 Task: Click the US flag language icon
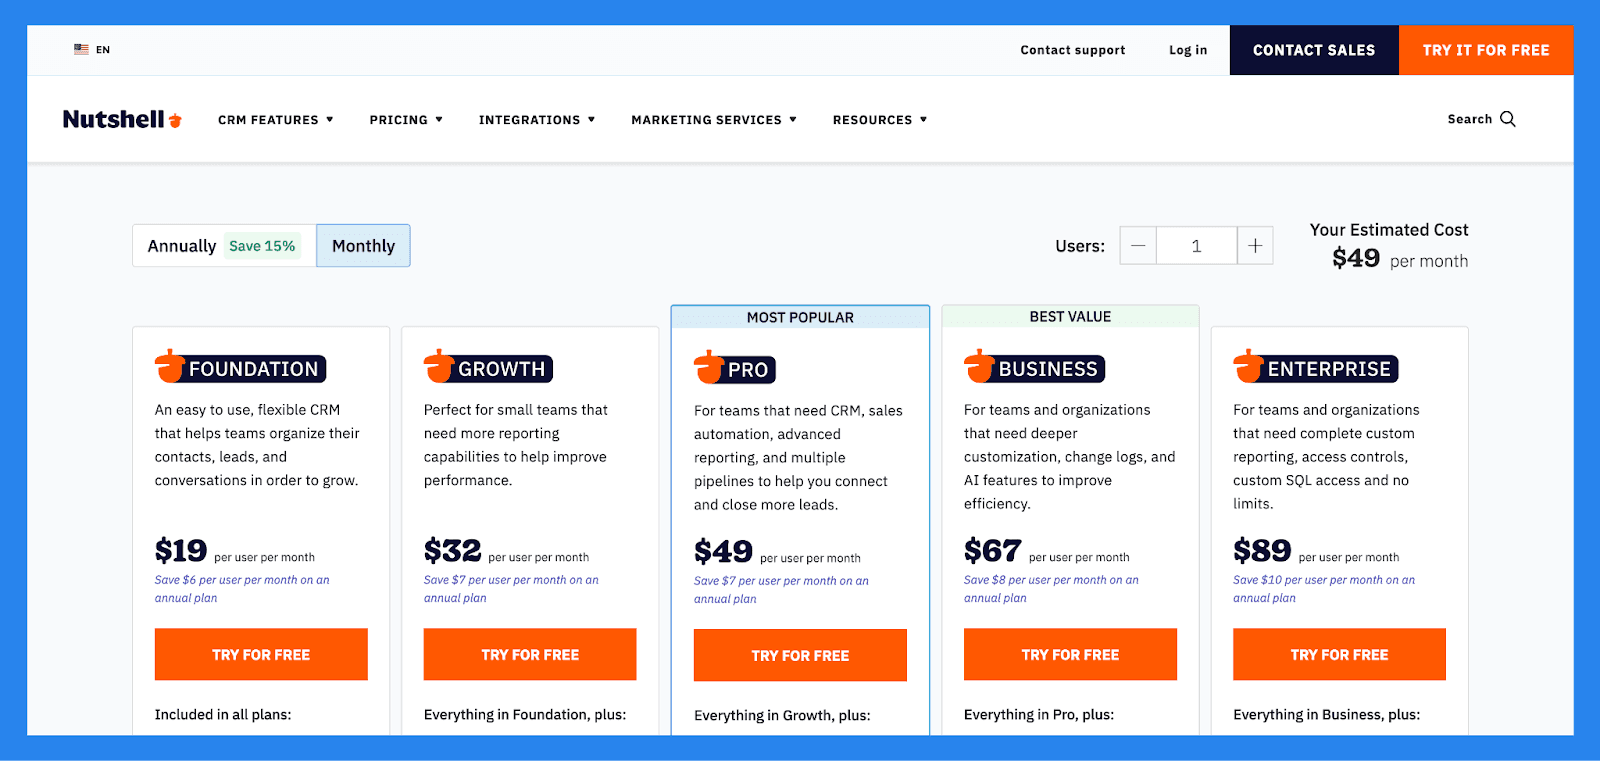coord(81,49)
